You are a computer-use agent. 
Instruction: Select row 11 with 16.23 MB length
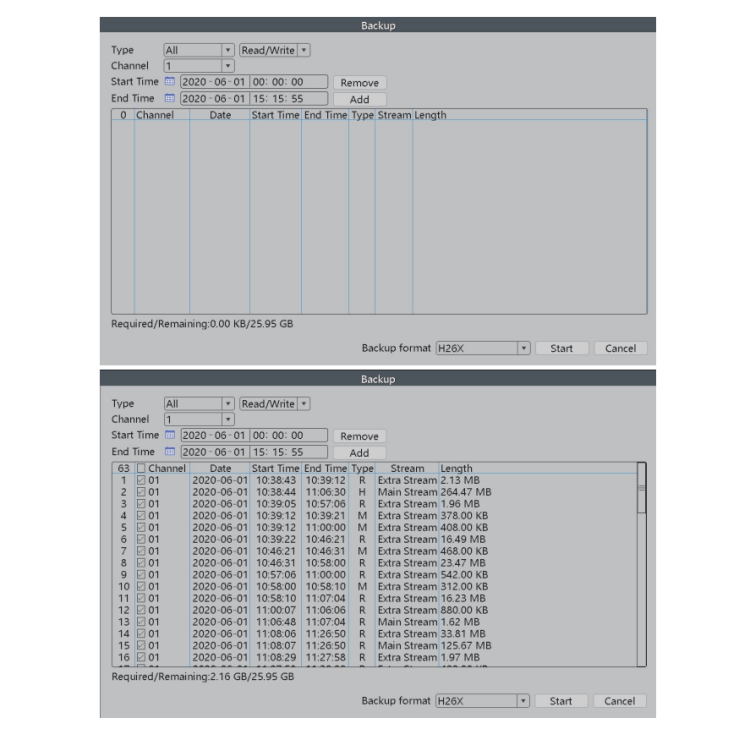tap(375, 598)
